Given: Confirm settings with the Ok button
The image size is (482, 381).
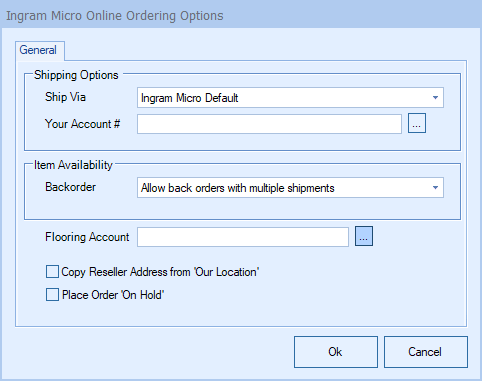Looking at the screenshot, I should click(x=336, y=352).
